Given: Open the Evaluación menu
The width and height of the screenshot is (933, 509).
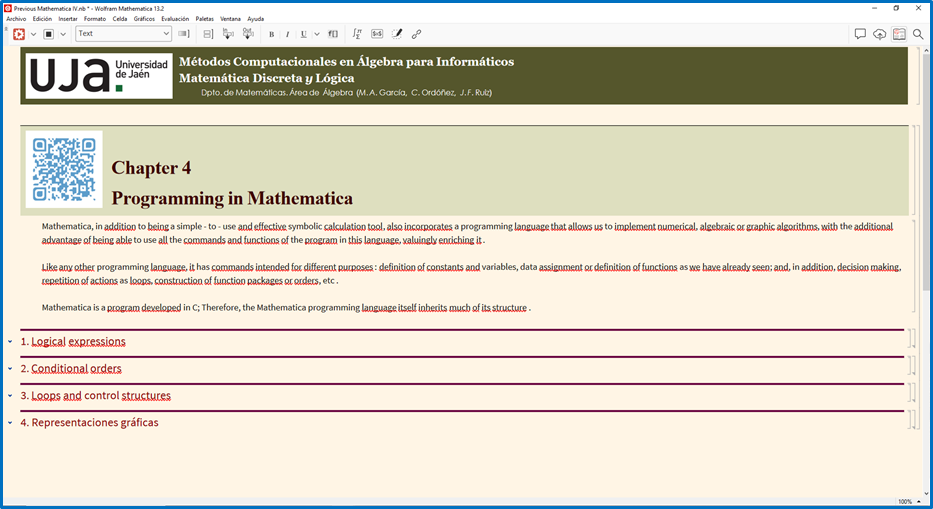Looking at the screenshot, I should pyautogui.click(x=175, y=19).
